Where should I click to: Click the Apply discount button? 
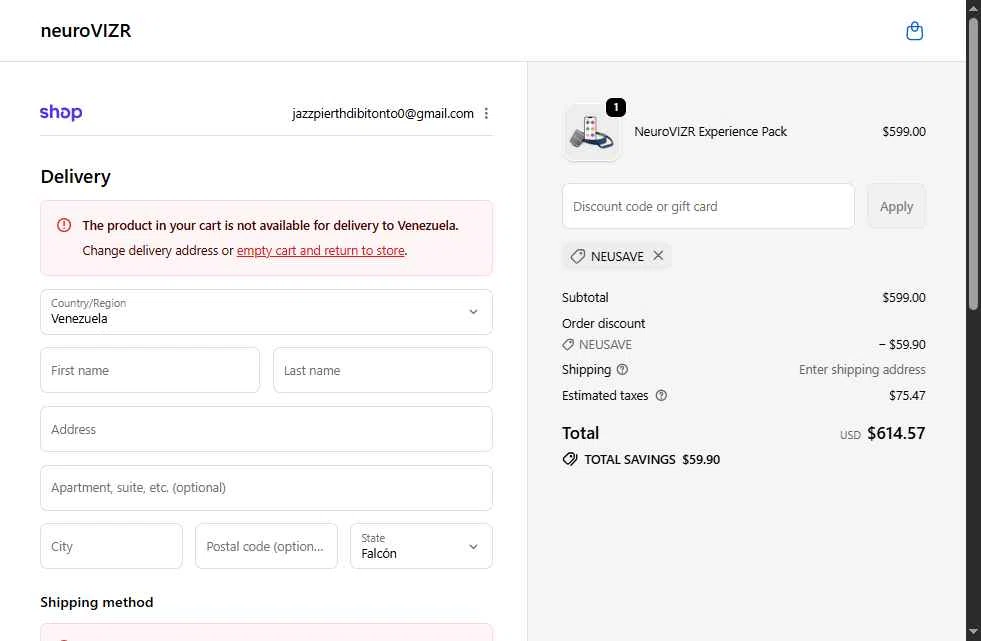point(896,206)
